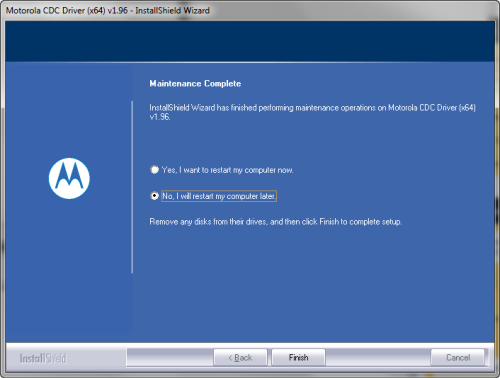This screenshot has width=500, height=378.
Task: Click the Cancel button
Action: coord(458,358)
